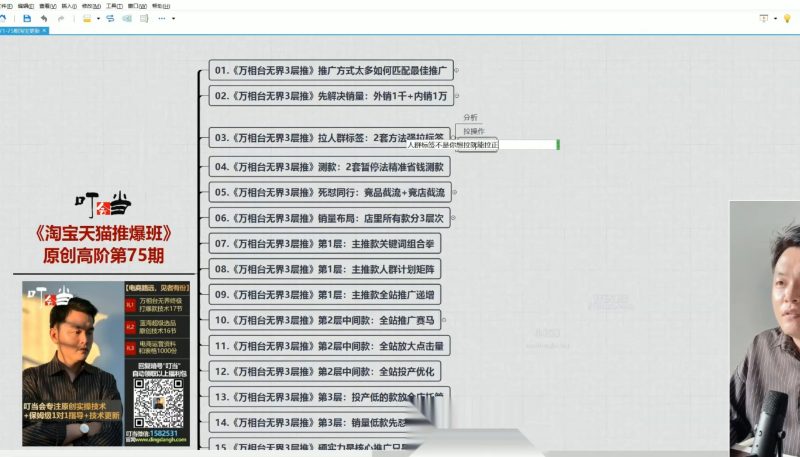Select topic 03 拉人群标签 node
The height and width of the screenshot is (457, 800).
pos(329,138)
